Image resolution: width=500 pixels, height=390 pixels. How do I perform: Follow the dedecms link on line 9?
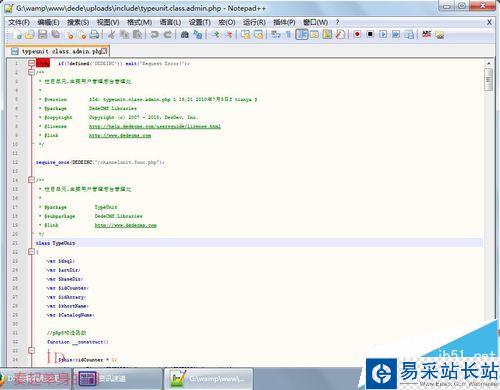[x=120, y=135]
